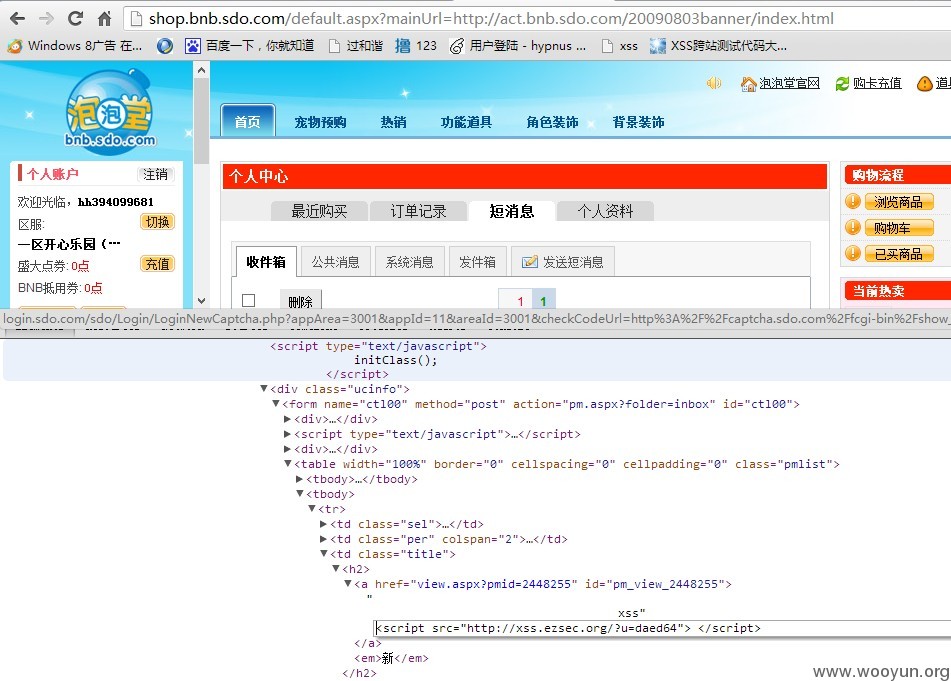Viewport: 951px width, 681px height.
Task: Click the 充值 recharge button
Action: pos(157,264)
